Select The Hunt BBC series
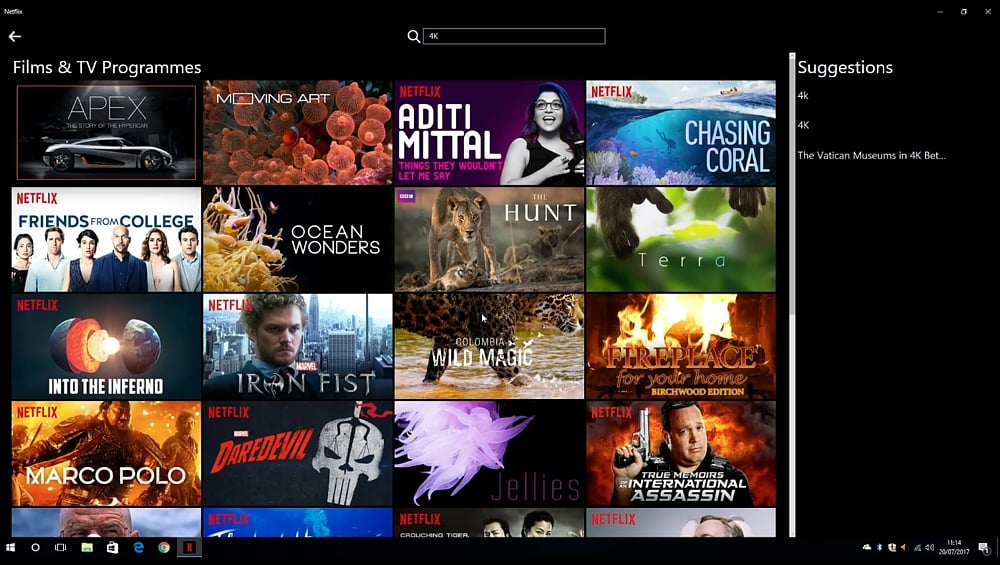The image size is (1000, 565). (489, 239)
